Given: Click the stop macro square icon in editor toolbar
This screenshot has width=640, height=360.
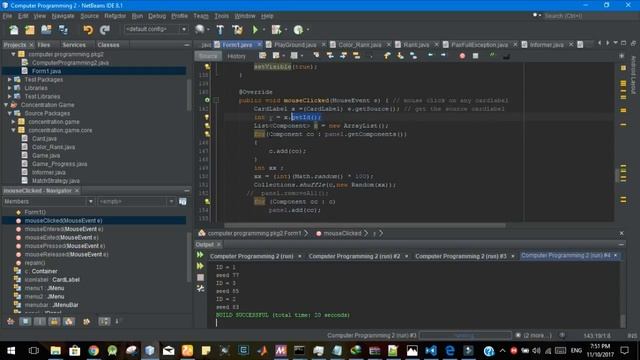Looking at the screenshot, I should click(x=476, y=56).
